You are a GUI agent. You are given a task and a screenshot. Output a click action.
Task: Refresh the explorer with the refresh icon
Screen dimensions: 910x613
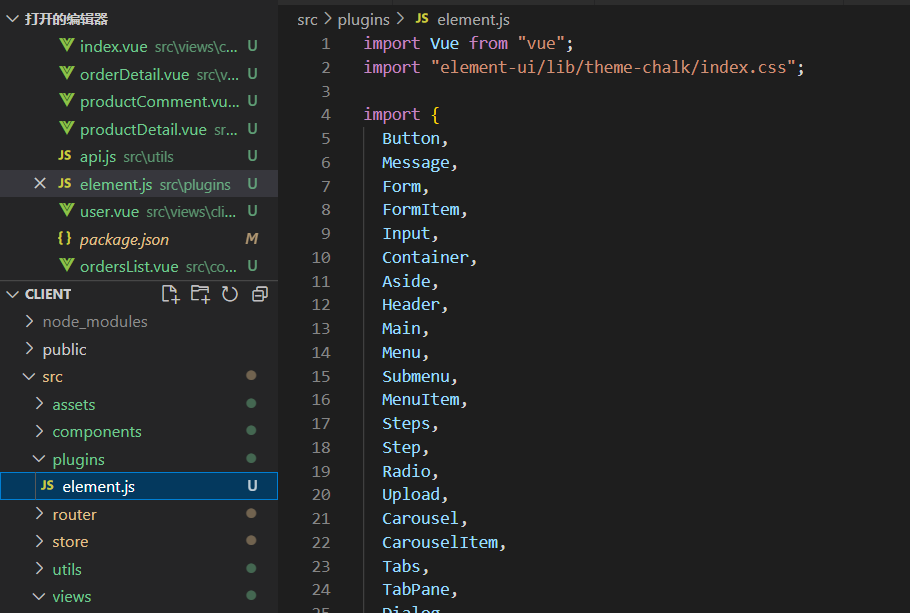(230, 294)
